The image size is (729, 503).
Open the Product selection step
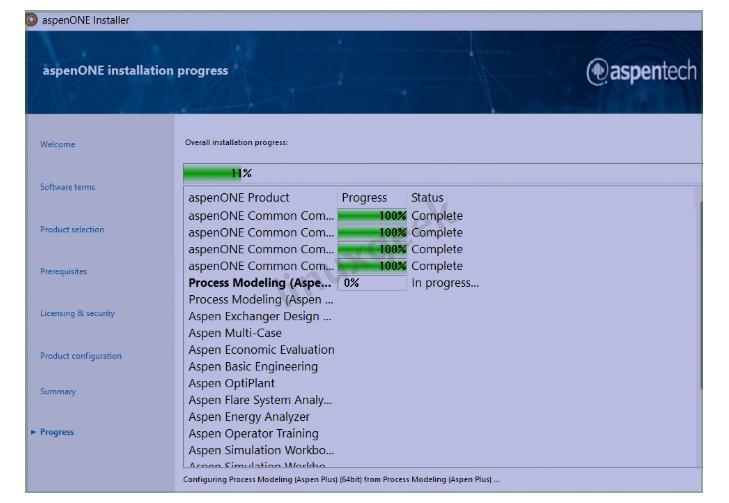[72, 229]
